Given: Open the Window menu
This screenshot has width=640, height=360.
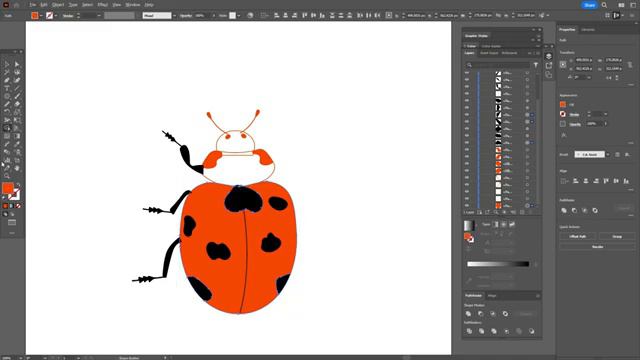Looking at the screenshot, I should (132, 5).
